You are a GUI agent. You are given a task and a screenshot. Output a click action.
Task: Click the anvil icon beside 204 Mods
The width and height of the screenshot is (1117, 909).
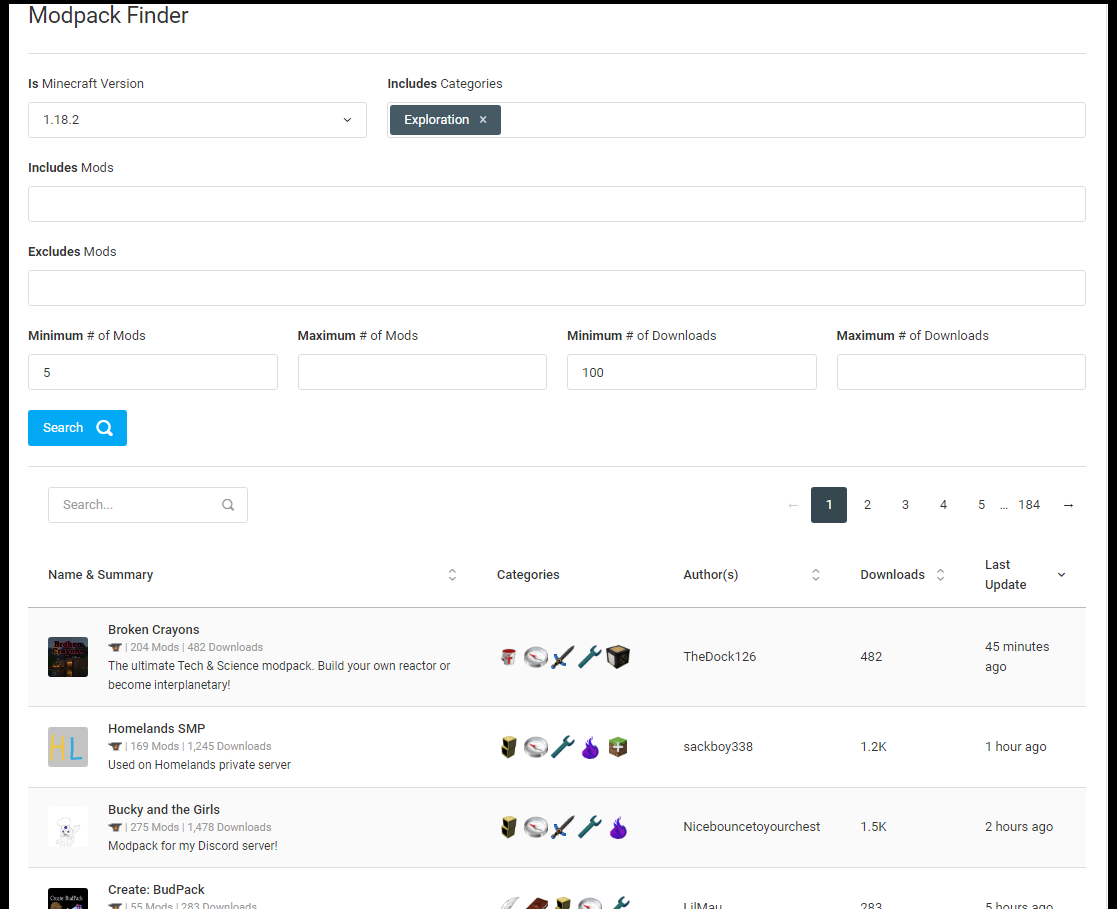pos(115,648)
